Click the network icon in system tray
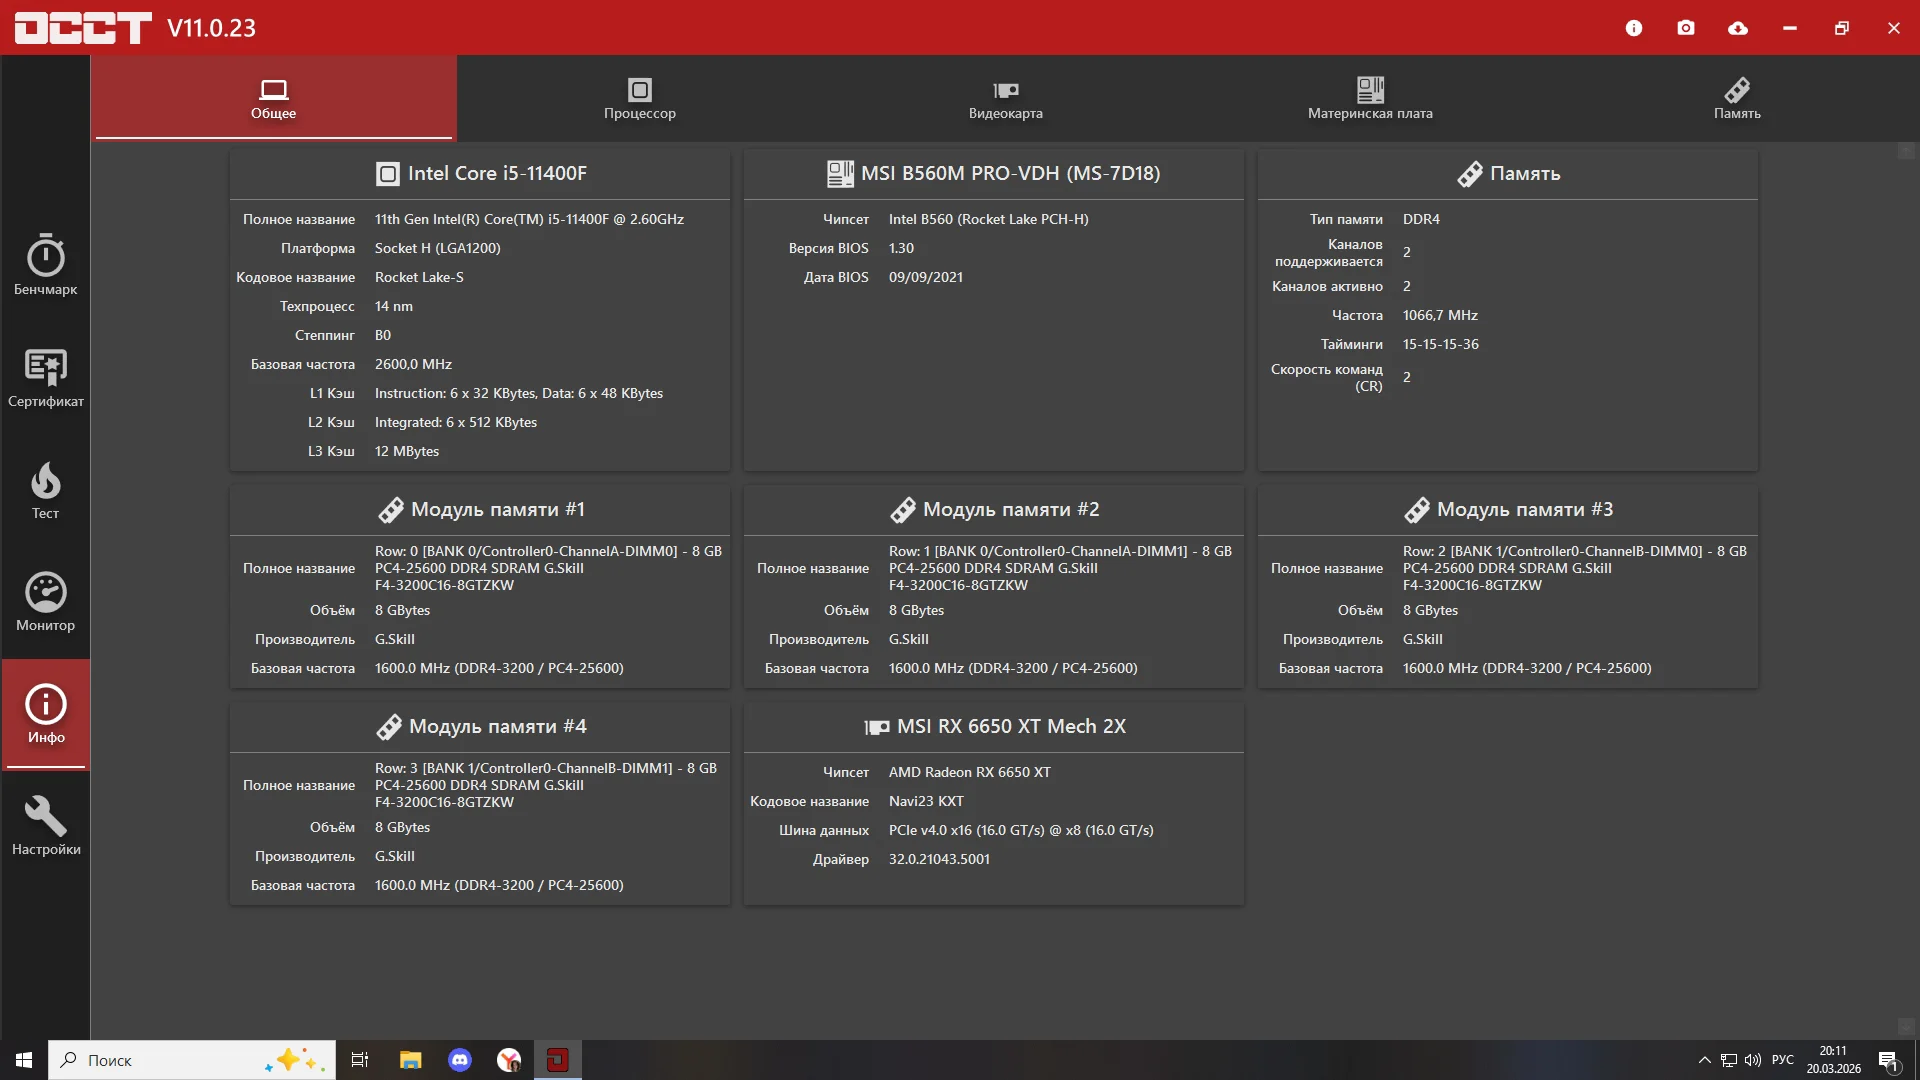Image resolution: width=1920 pixels, height=1080 pixels. [x=1728, y=1060]
